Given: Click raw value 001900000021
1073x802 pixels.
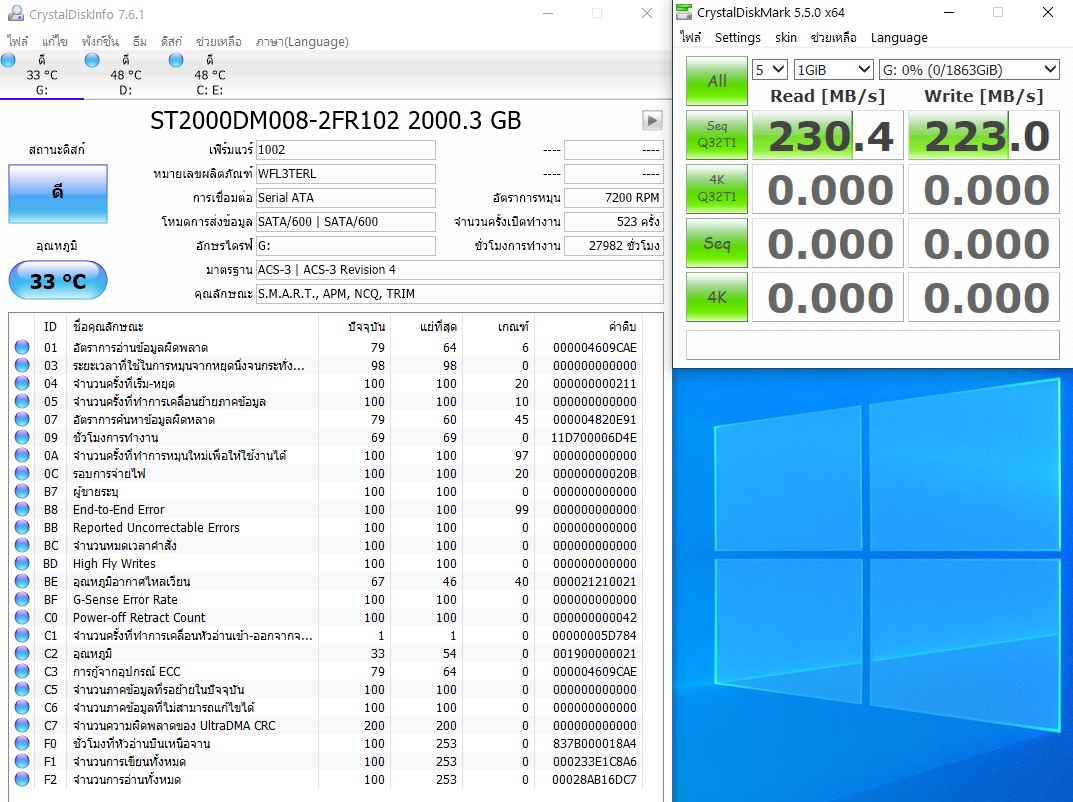Looking at the screenshot, I should (594, 654).
